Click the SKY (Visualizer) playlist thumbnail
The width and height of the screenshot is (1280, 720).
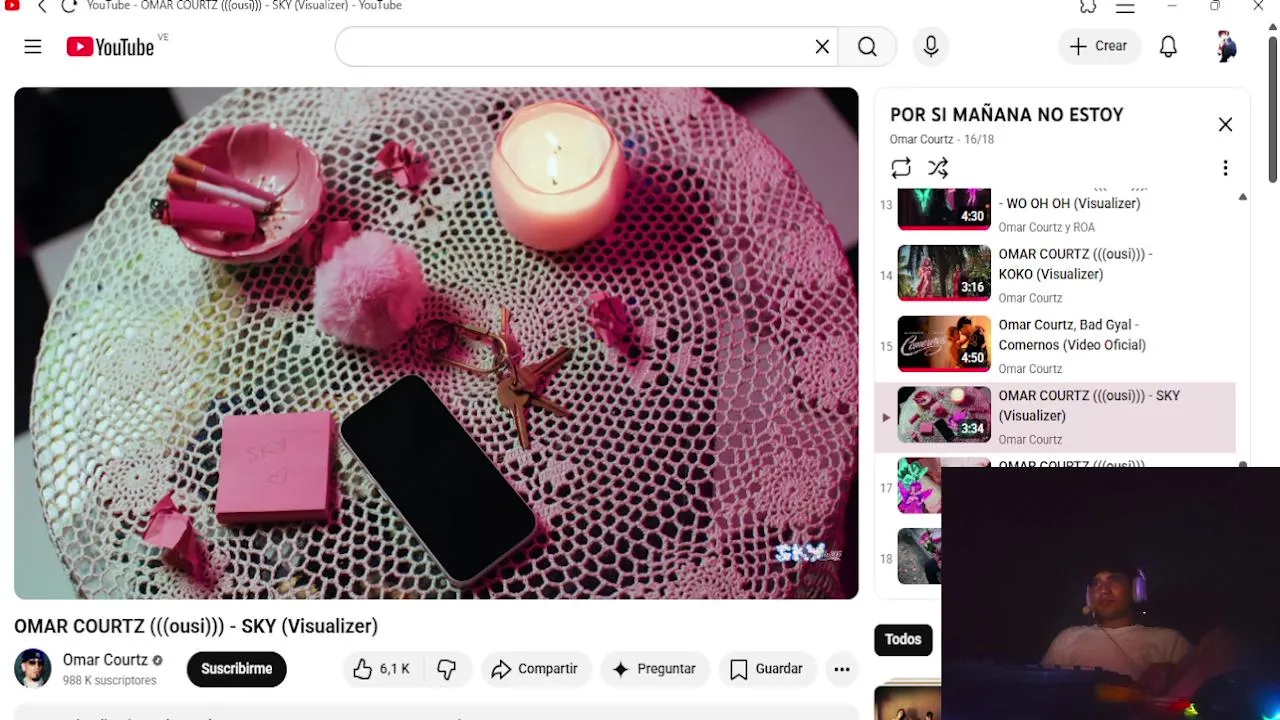944,415
